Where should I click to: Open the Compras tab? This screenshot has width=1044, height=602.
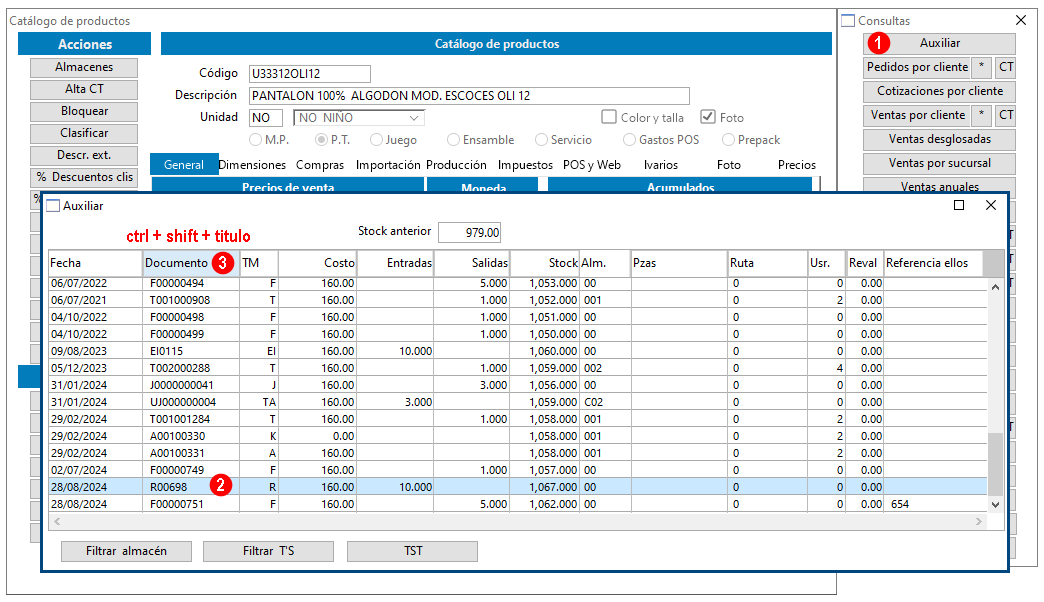tap(320, 164)
